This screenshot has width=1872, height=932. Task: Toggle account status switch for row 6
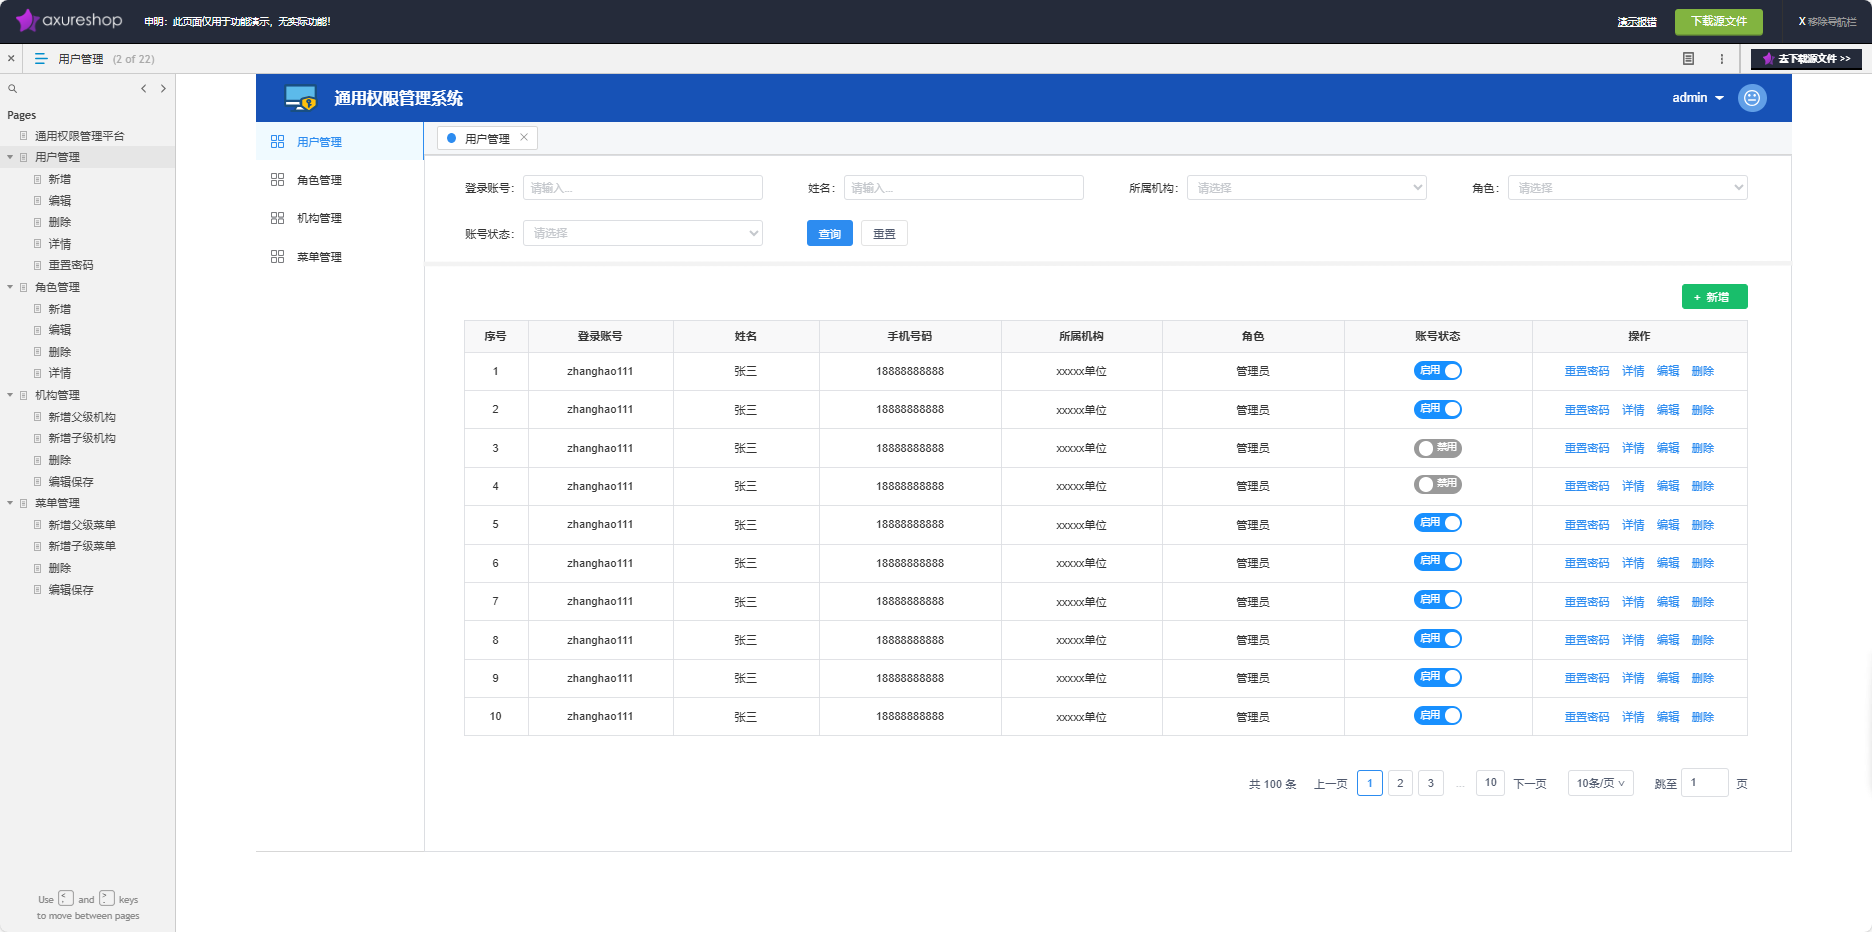click(1438, 562)
